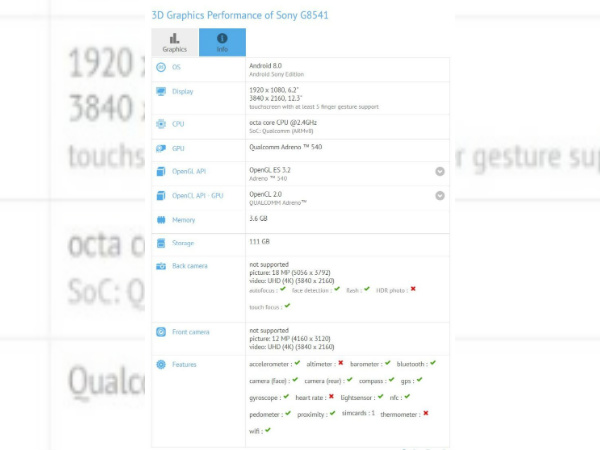The width and height of the screenshot is (600, 450).
Task: Expand the OpenCL 2.0 details
Action: (x=440, y=196)
